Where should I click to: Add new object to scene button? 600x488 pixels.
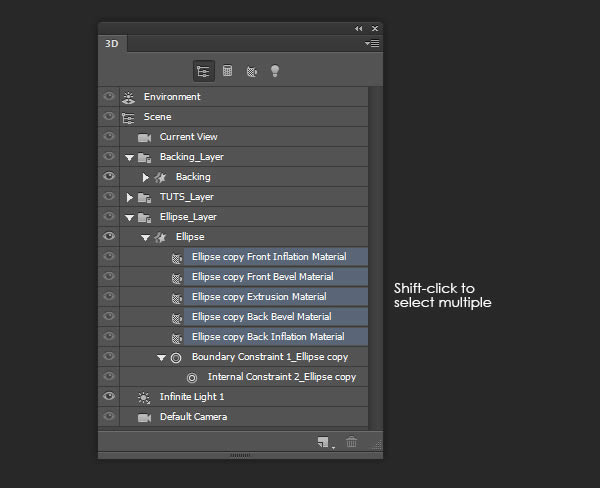point(324,442)
